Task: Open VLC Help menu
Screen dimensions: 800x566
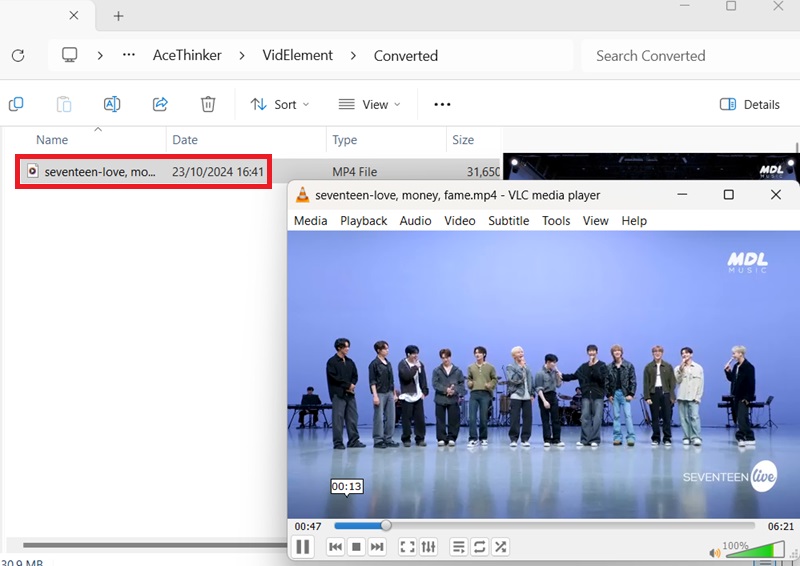Action: coord(634,220)
